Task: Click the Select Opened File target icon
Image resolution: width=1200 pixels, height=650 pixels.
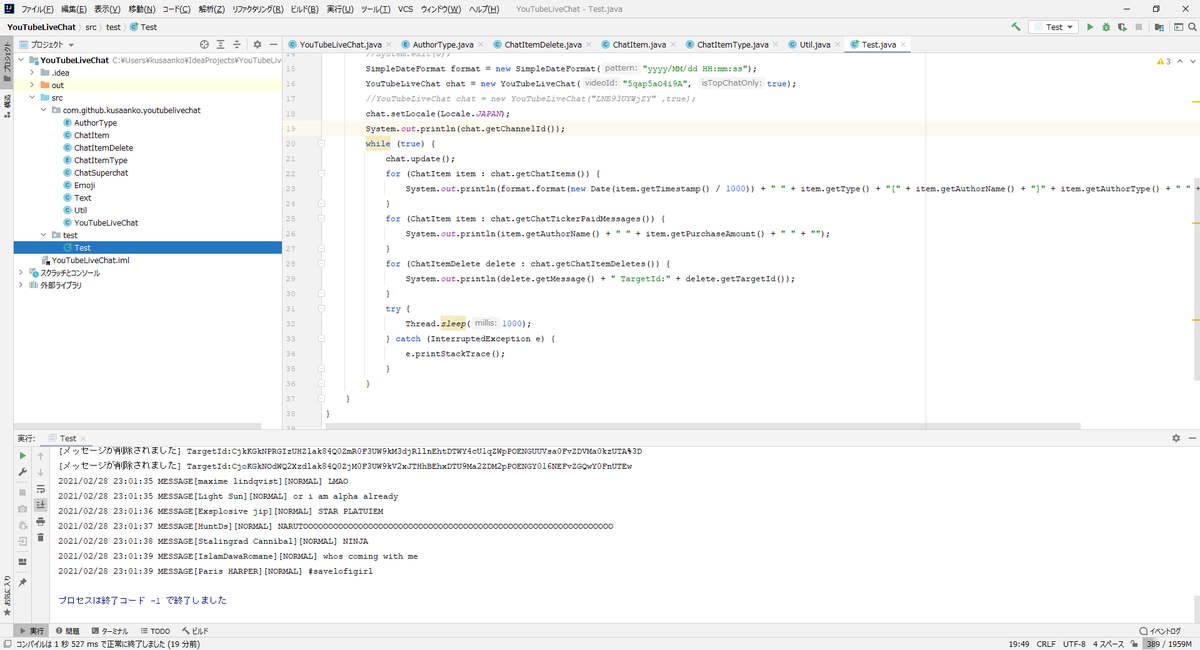Action: pyautogui.click(x=204, y=44)
